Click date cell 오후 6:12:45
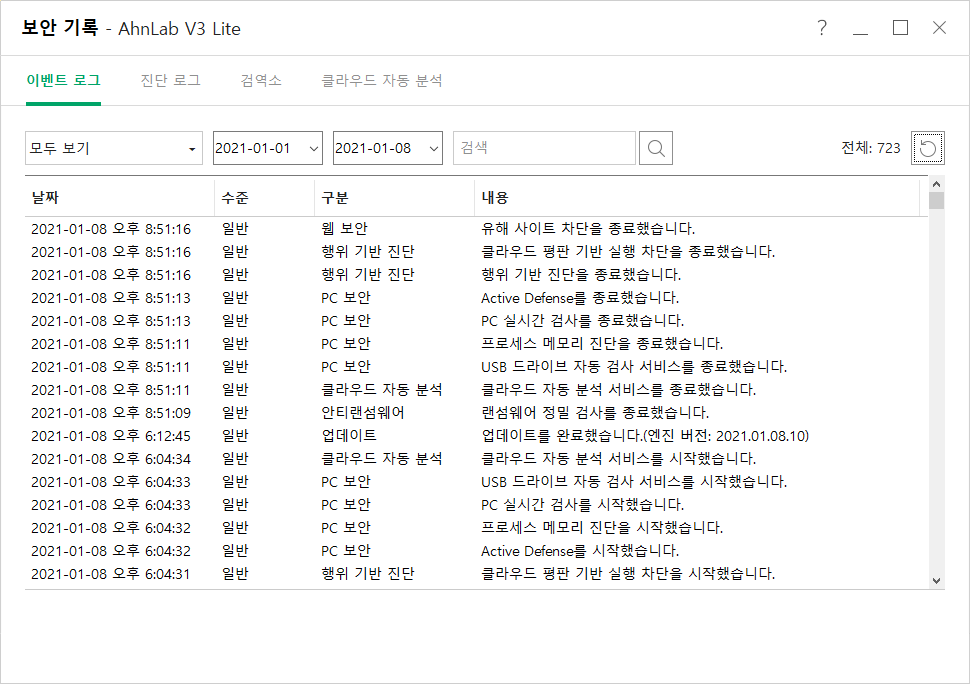The width and height of the screenshot is (970, 684). pyautogui.click(x=111, y=436)
